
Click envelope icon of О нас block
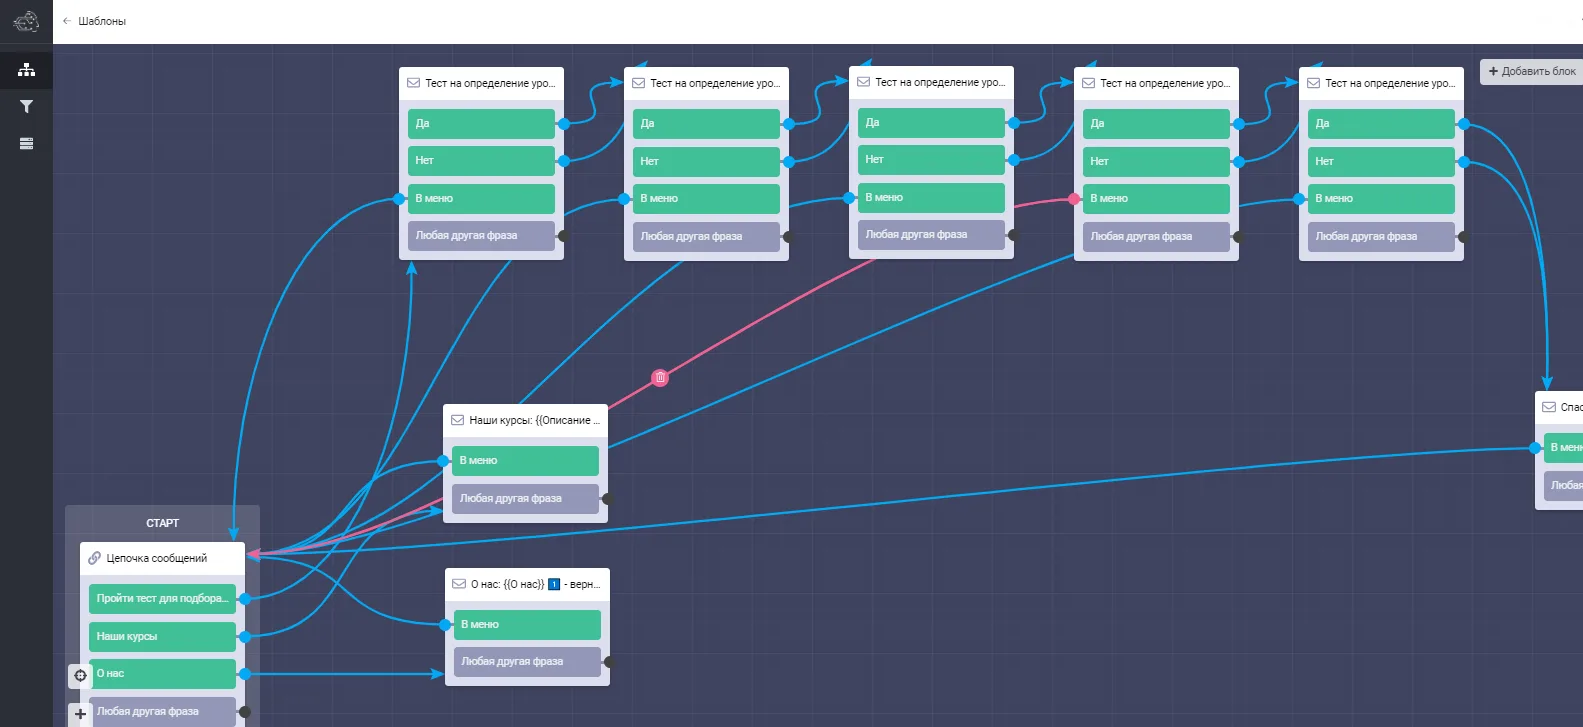click(x=459, y=584)
